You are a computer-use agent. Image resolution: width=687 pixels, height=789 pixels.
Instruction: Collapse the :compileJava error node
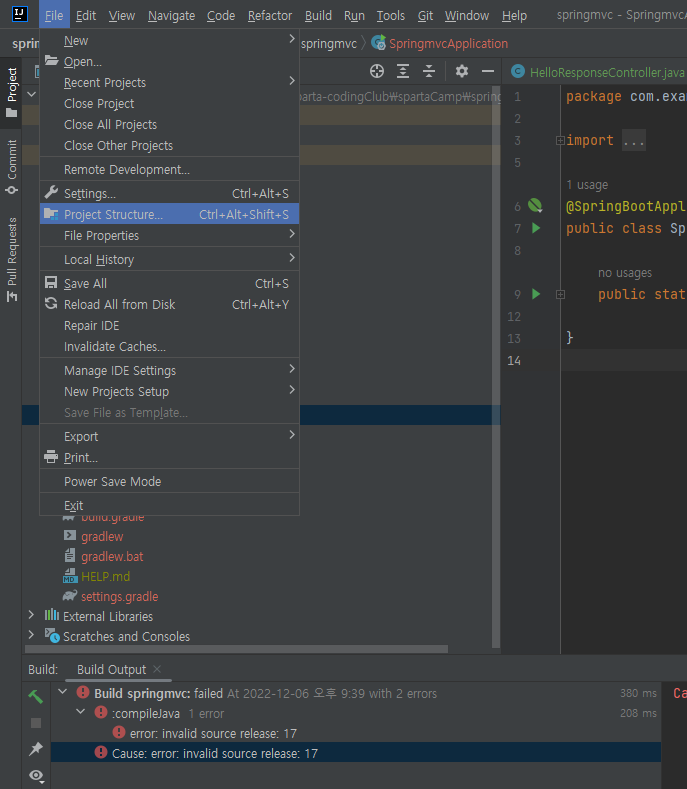pos(81,712)
